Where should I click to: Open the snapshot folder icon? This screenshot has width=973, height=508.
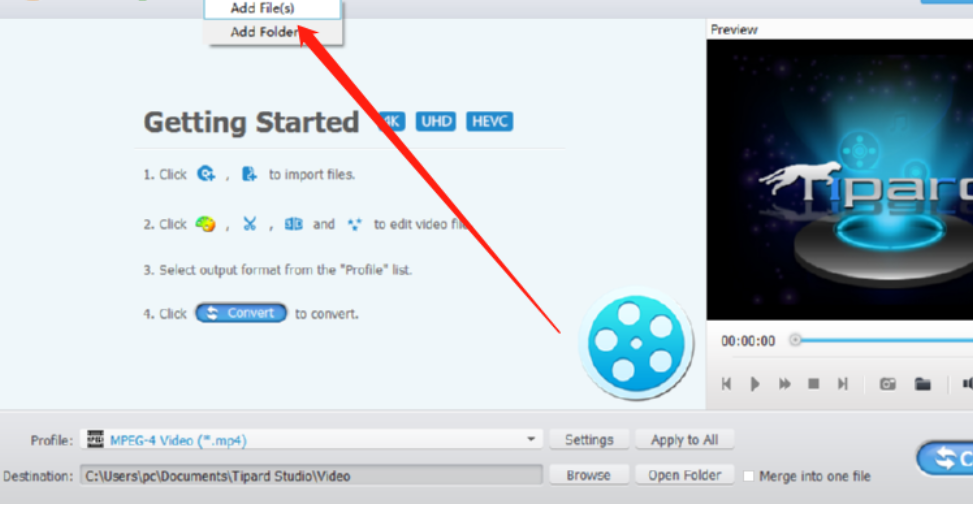[923, 384]
